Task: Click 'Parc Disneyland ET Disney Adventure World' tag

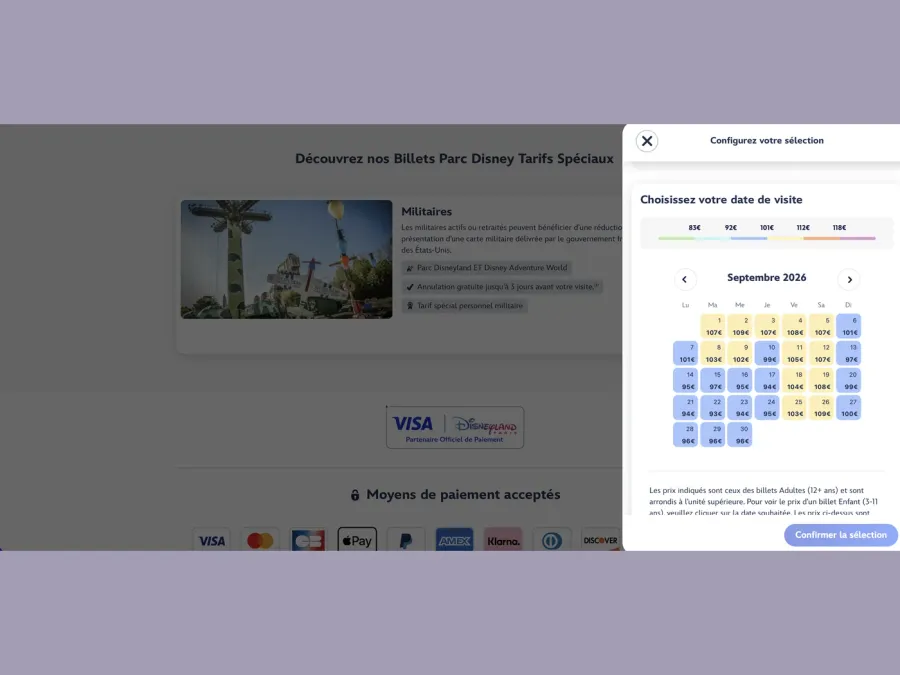Action: click(487, 268)
